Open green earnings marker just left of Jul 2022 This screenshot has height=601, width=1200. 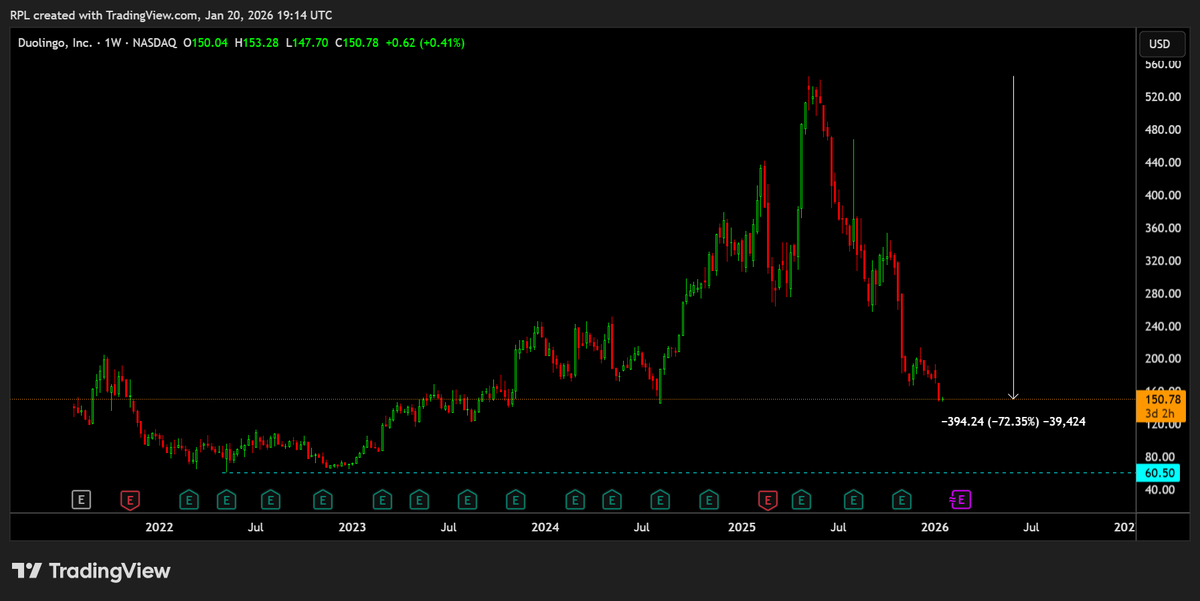226,498
